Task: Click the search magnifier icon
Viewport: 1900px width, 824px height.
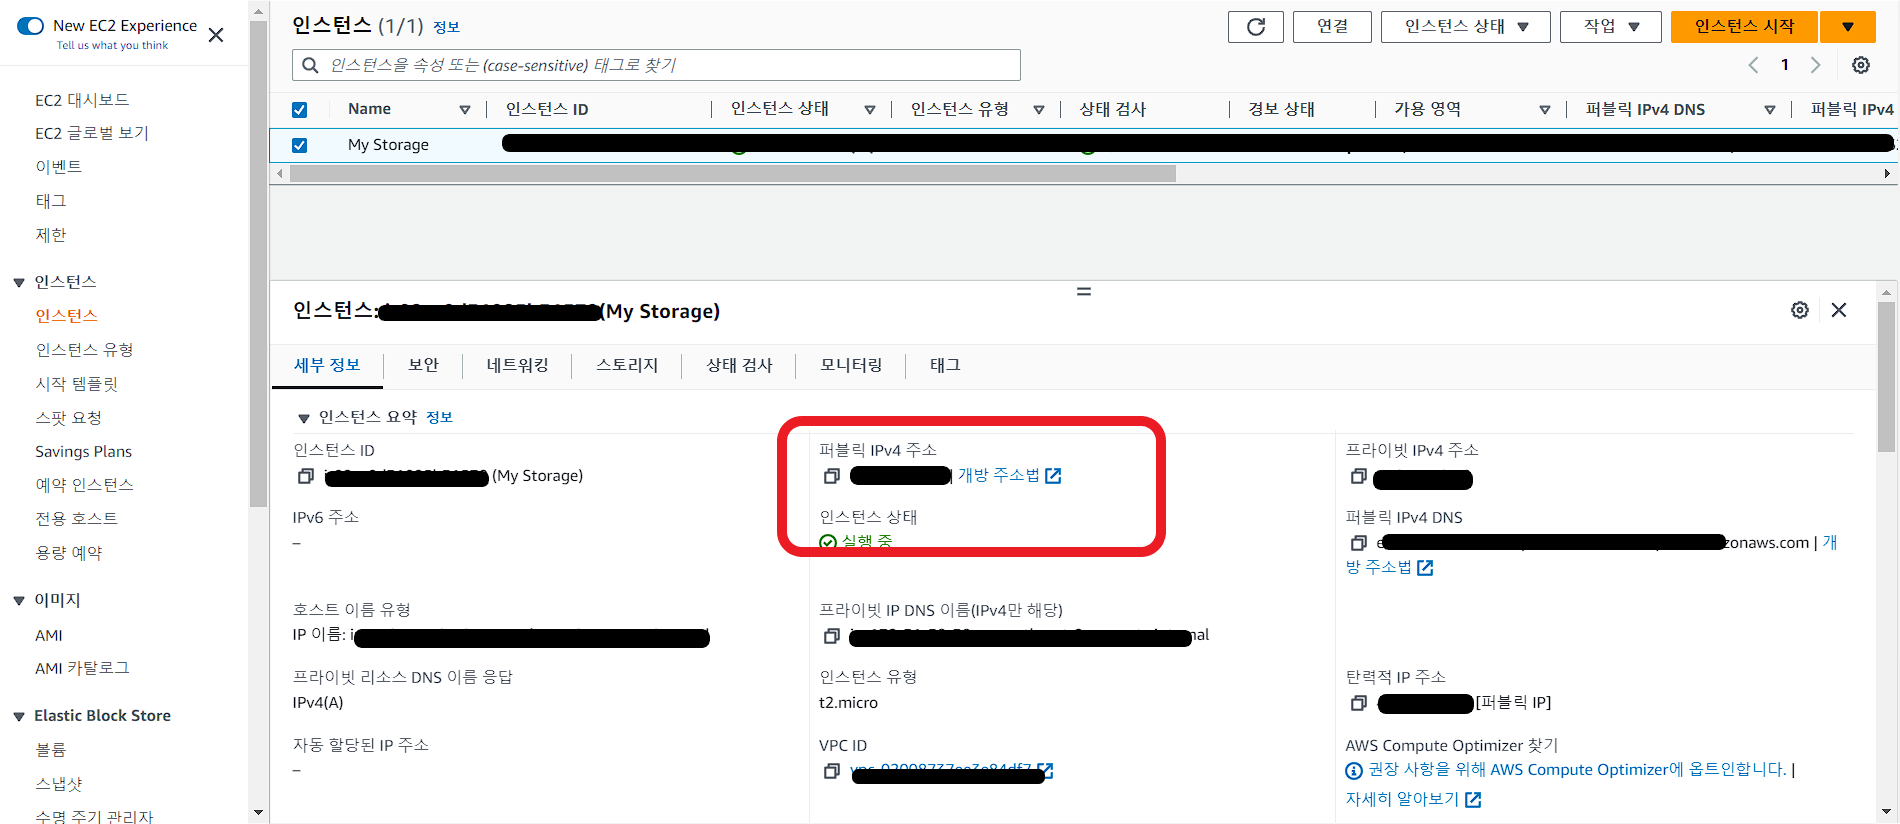Action: pos(311,65)
